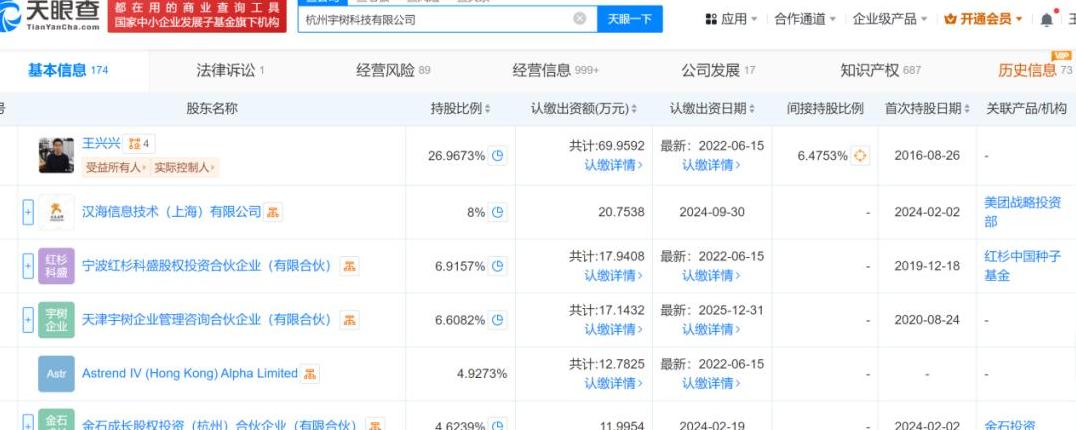Open 宁波红杉科盛股权投资合伙企业 link

(207, 266)
